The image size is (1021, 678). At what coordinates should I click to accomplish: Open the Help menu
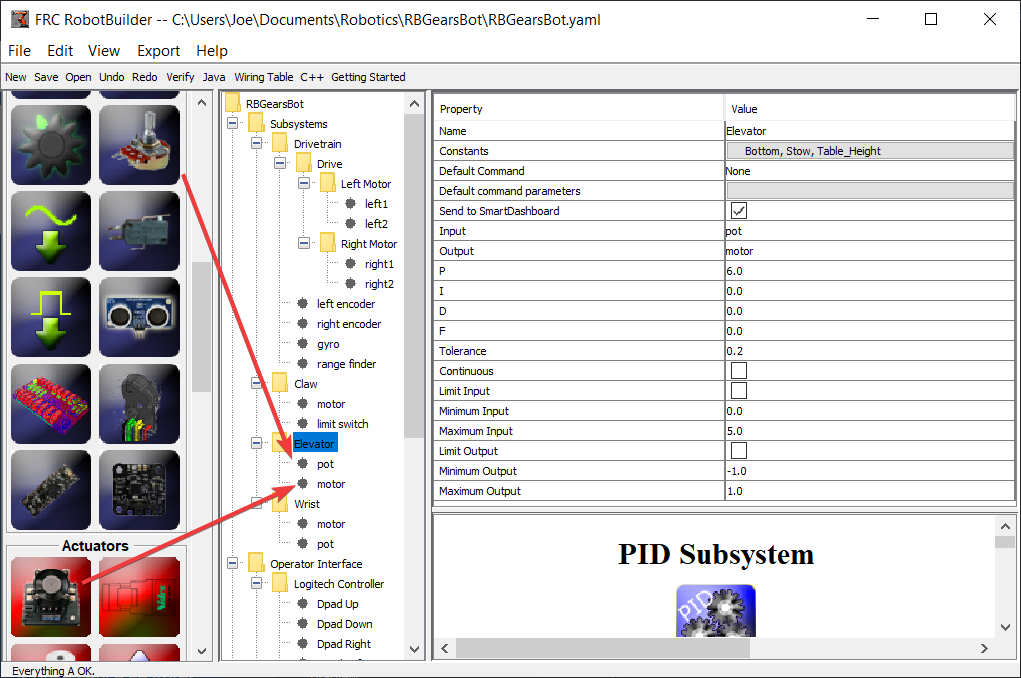click(x=212, y=50)
